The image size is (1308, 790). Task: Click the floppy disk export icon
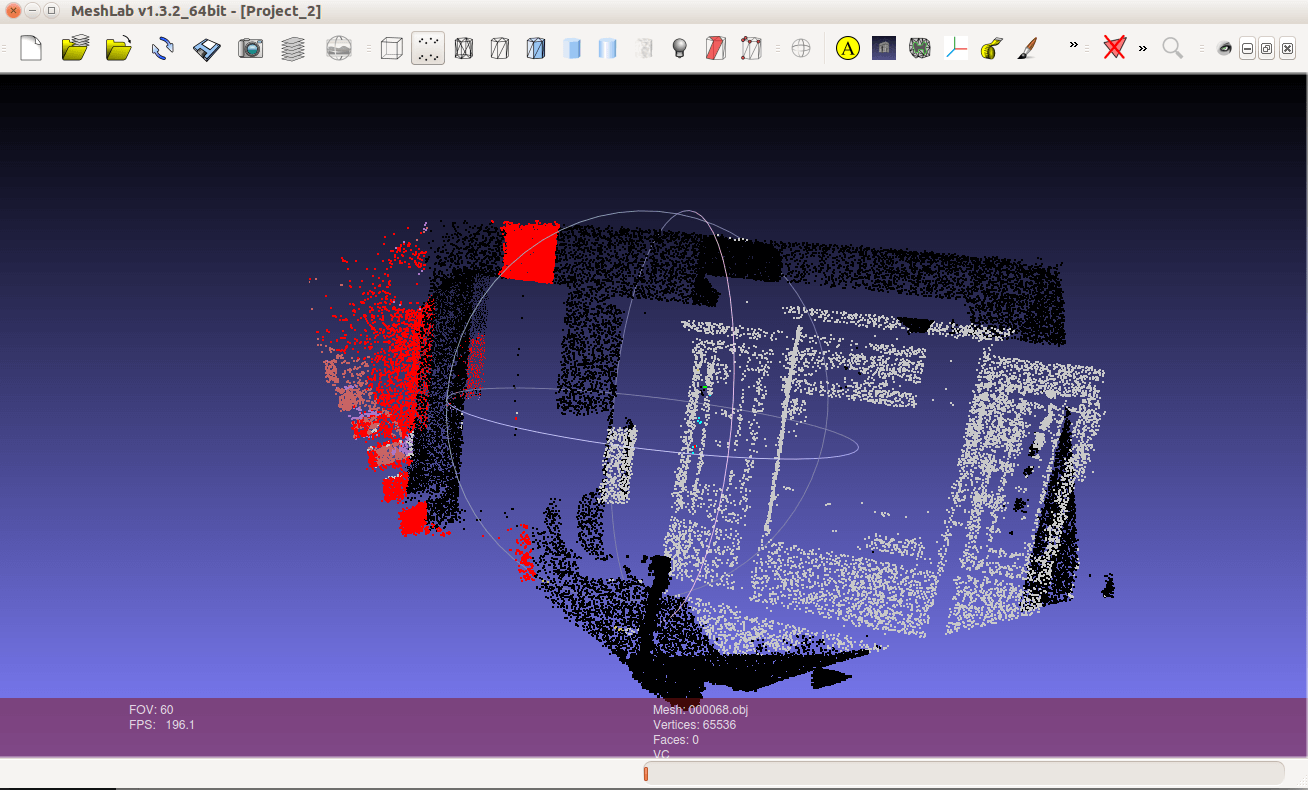click(207, 48)
